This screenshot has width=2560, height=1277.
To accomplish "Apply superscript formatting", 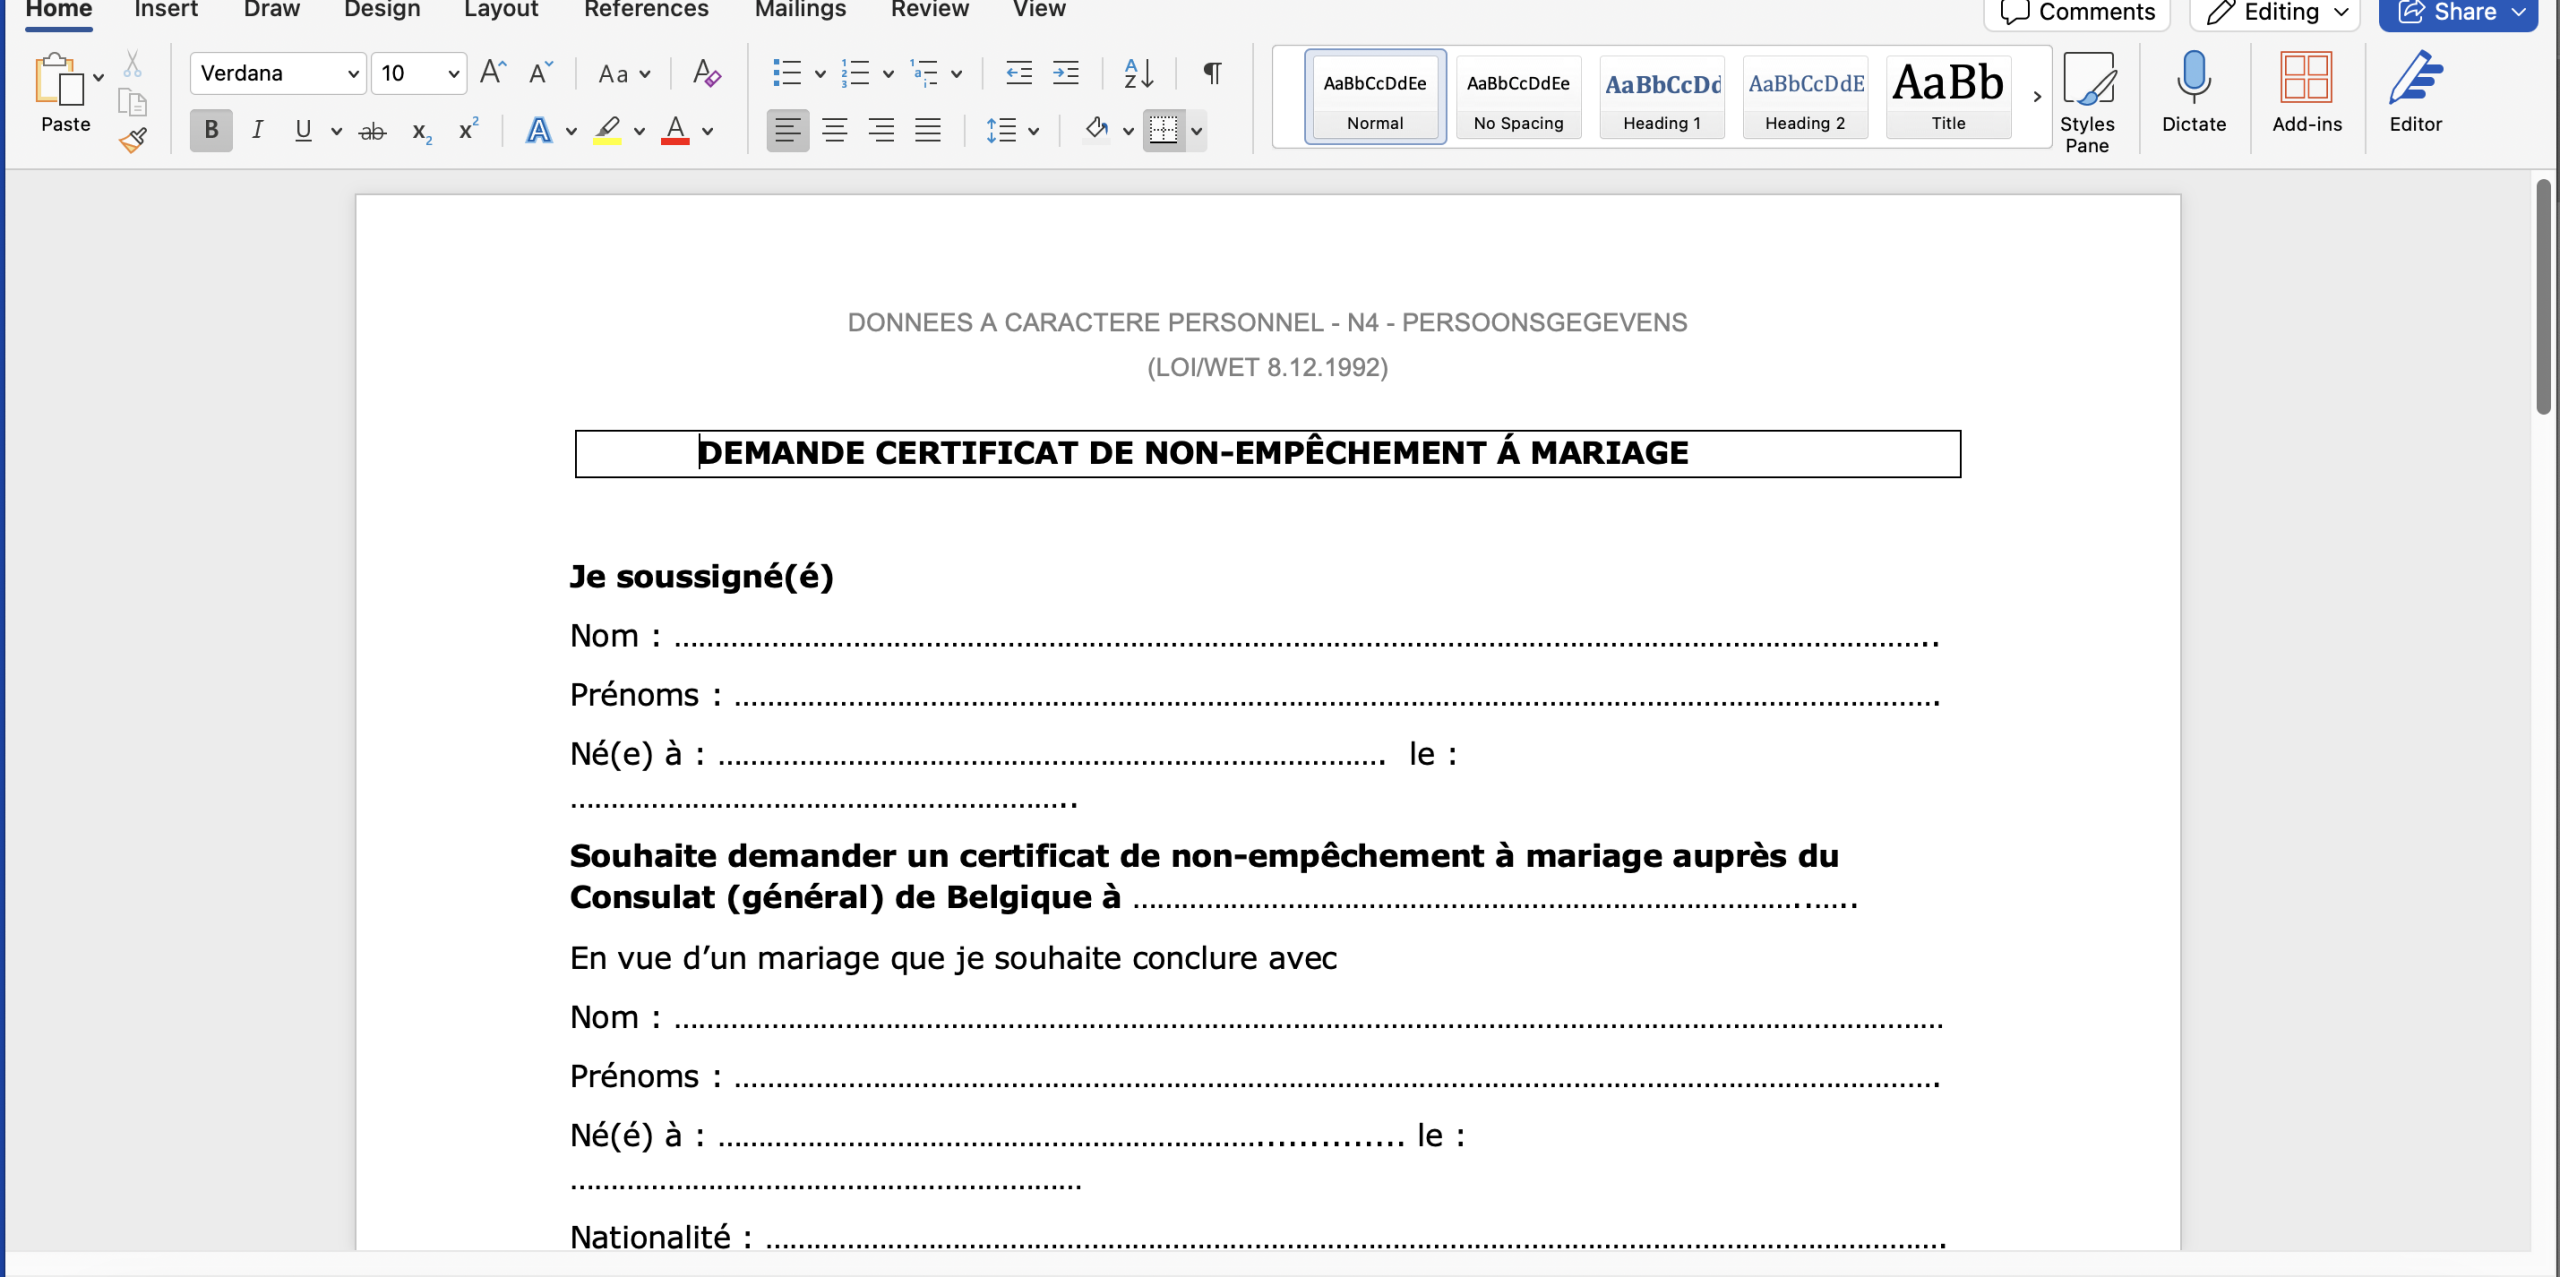I will pos(468,130).
